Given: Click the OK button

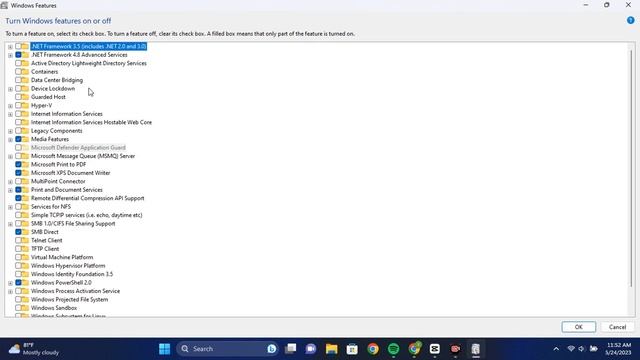Looking at the screenshot, I should coord(578,327).
